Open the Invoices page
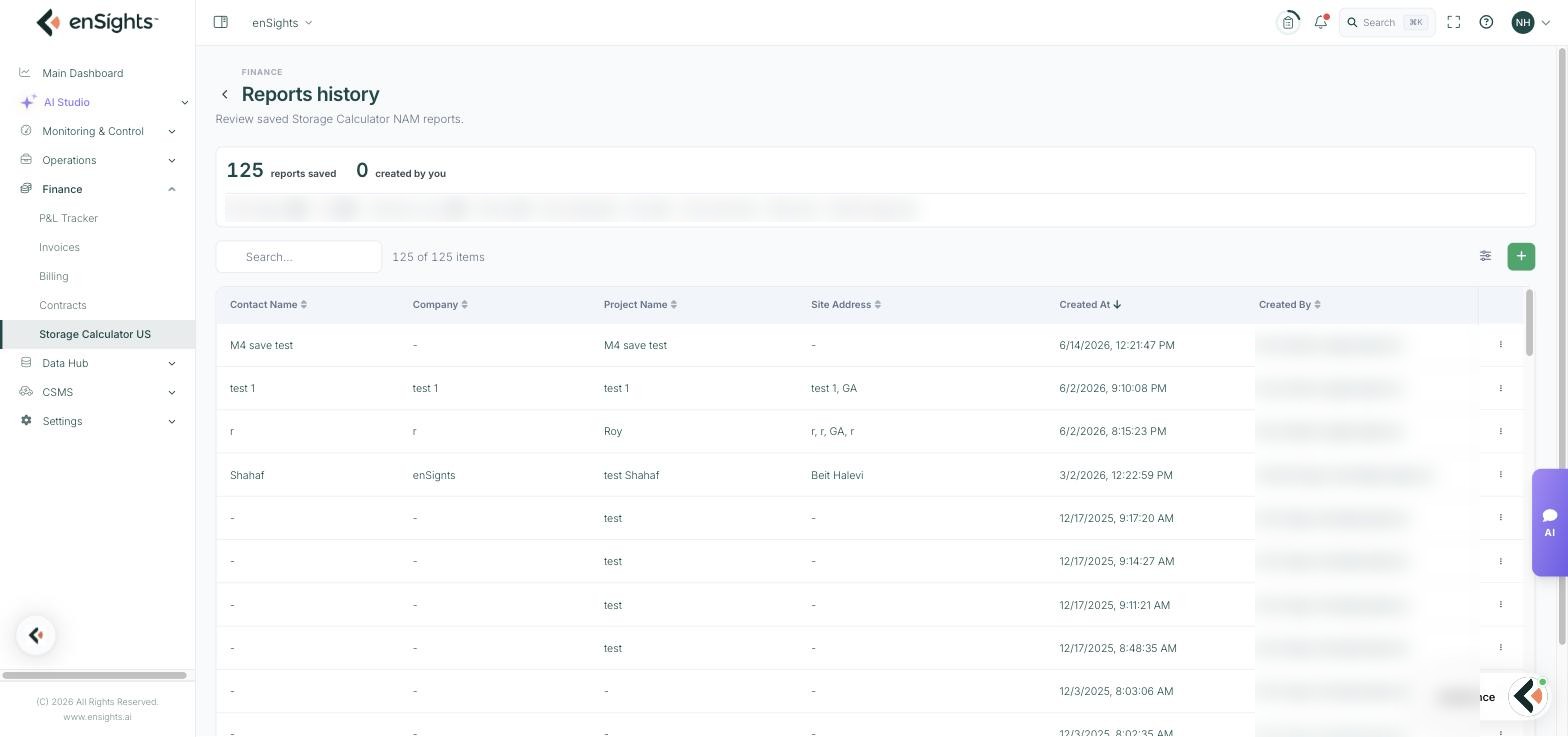This screenshot has width=1568, height=737. click(x=59, y=247)
